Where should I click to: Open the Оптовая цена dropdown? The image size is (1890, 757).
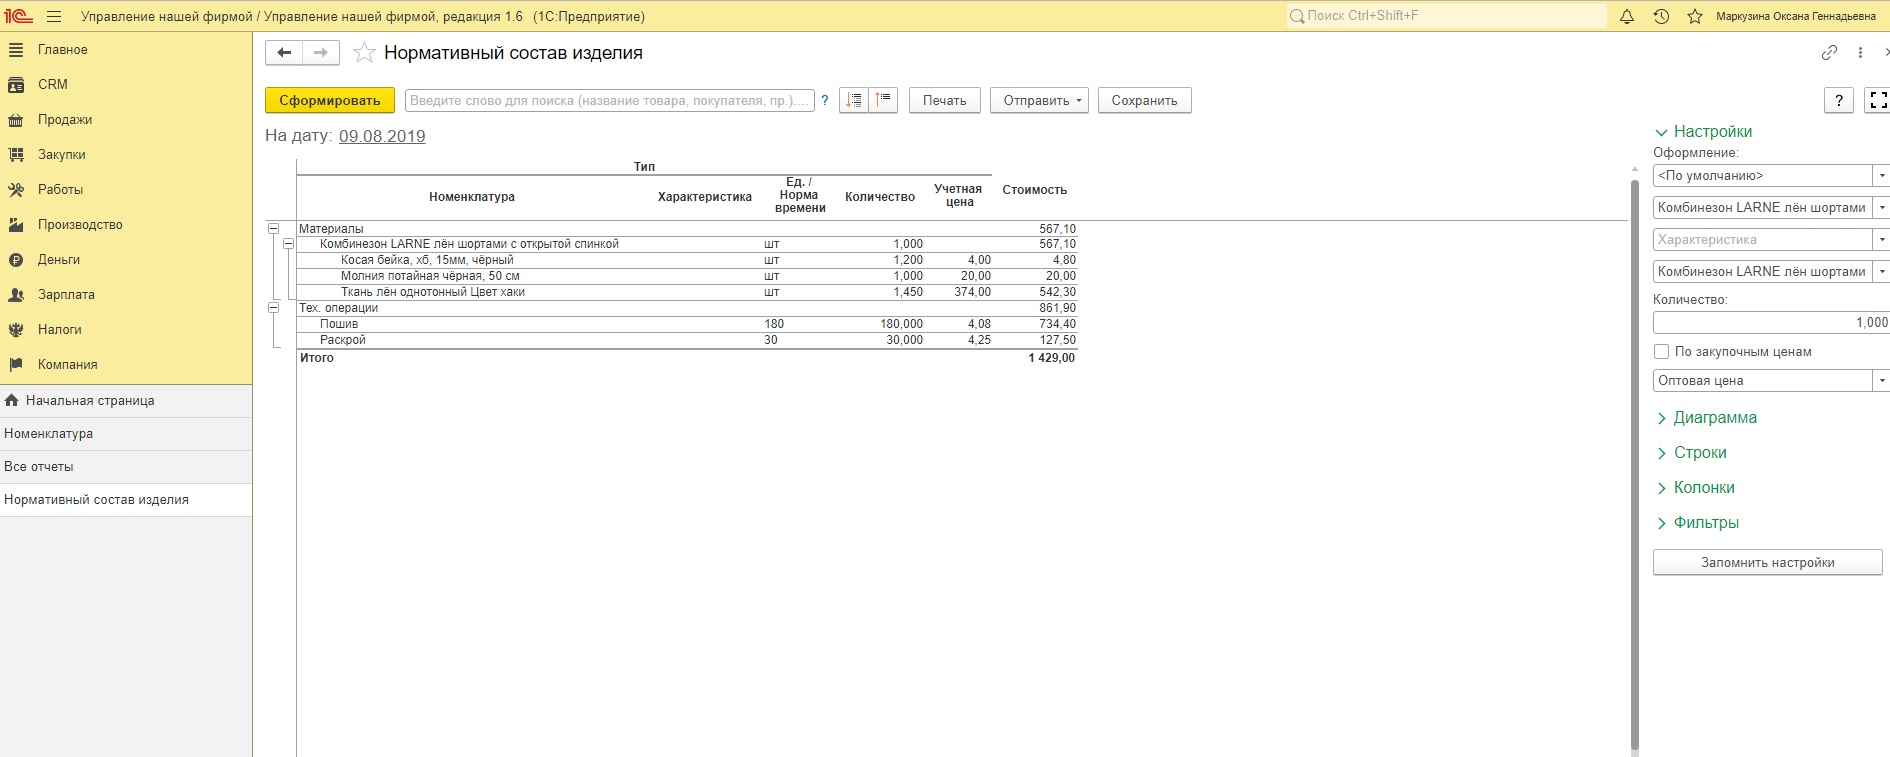pyautogui.click(x=1881, y=381)
